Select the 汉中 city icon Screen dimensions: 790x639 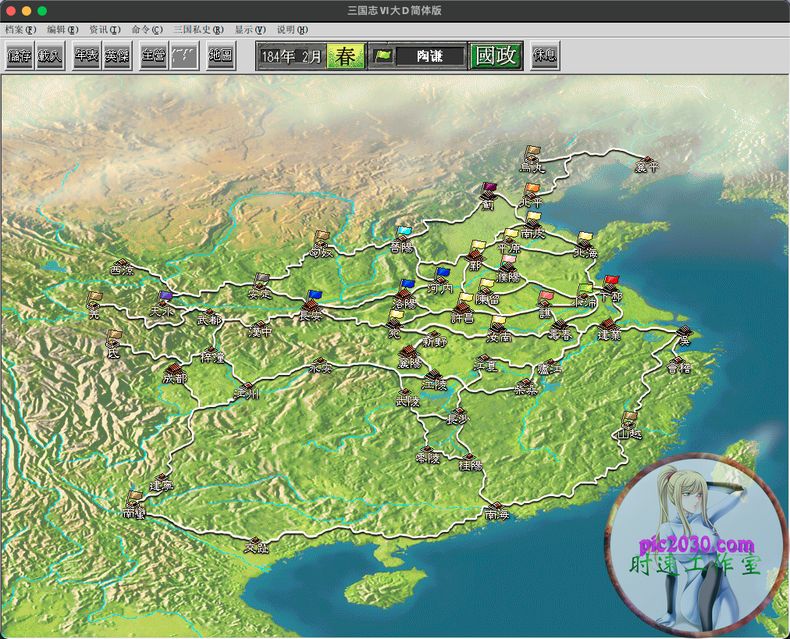(260, 329)
